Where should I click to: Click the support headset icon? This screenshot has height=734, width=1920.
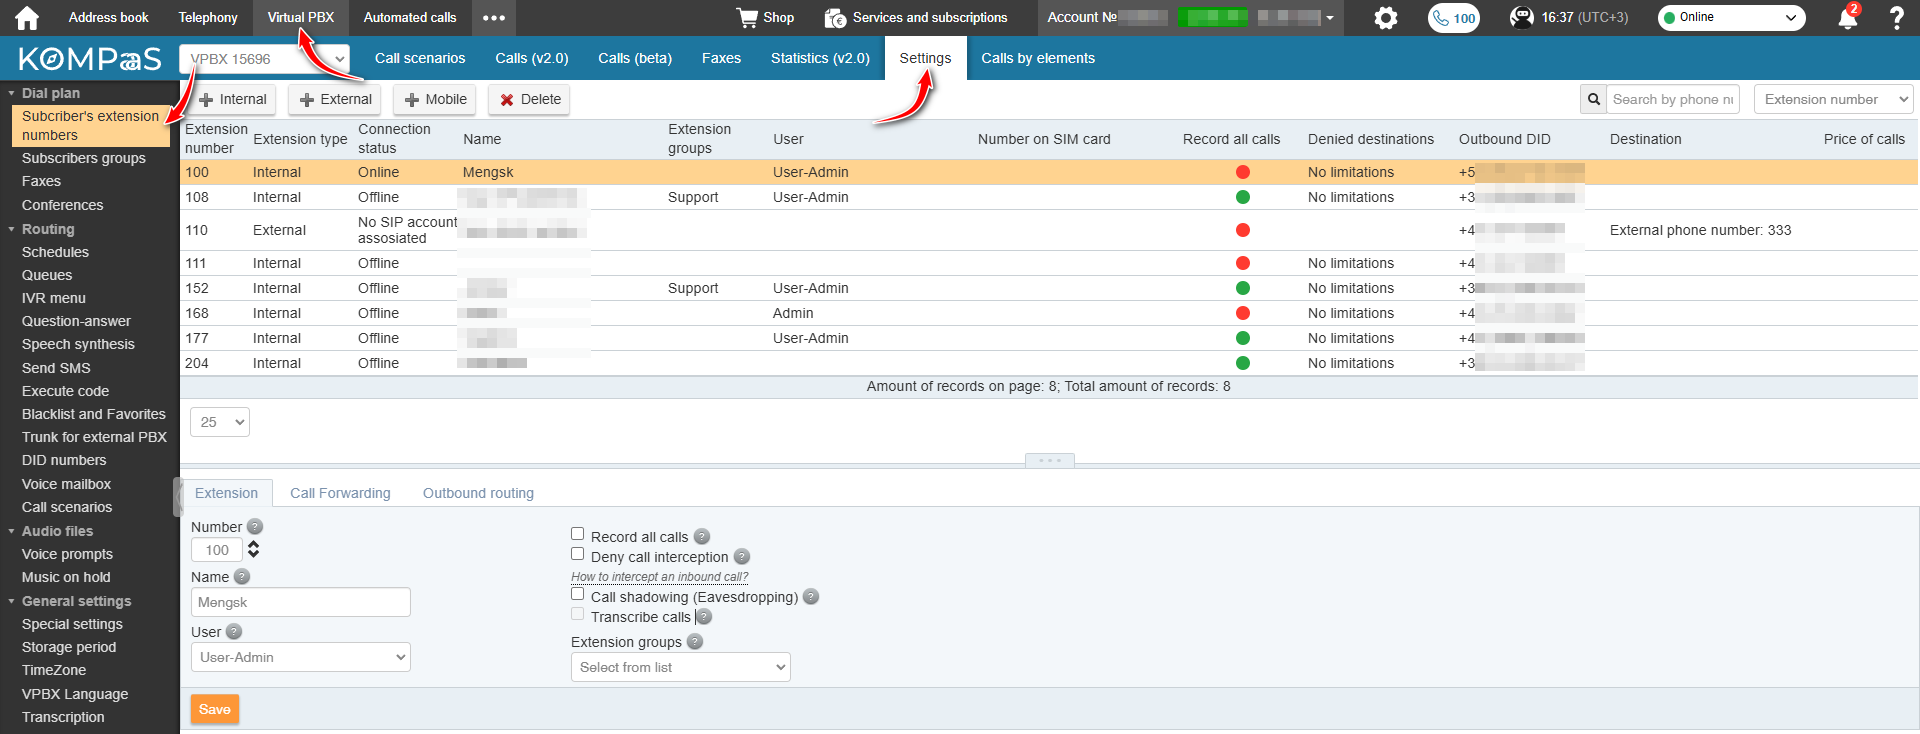point(1521,18)
